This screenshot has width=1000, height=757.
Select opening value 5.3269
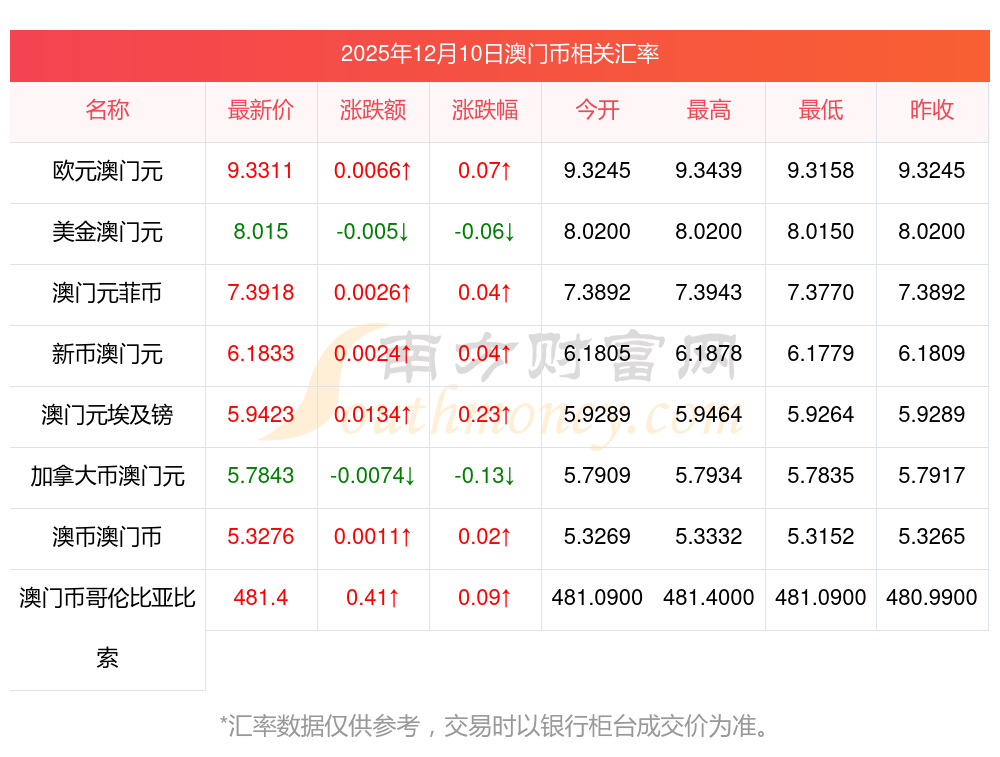coord(597,536)
